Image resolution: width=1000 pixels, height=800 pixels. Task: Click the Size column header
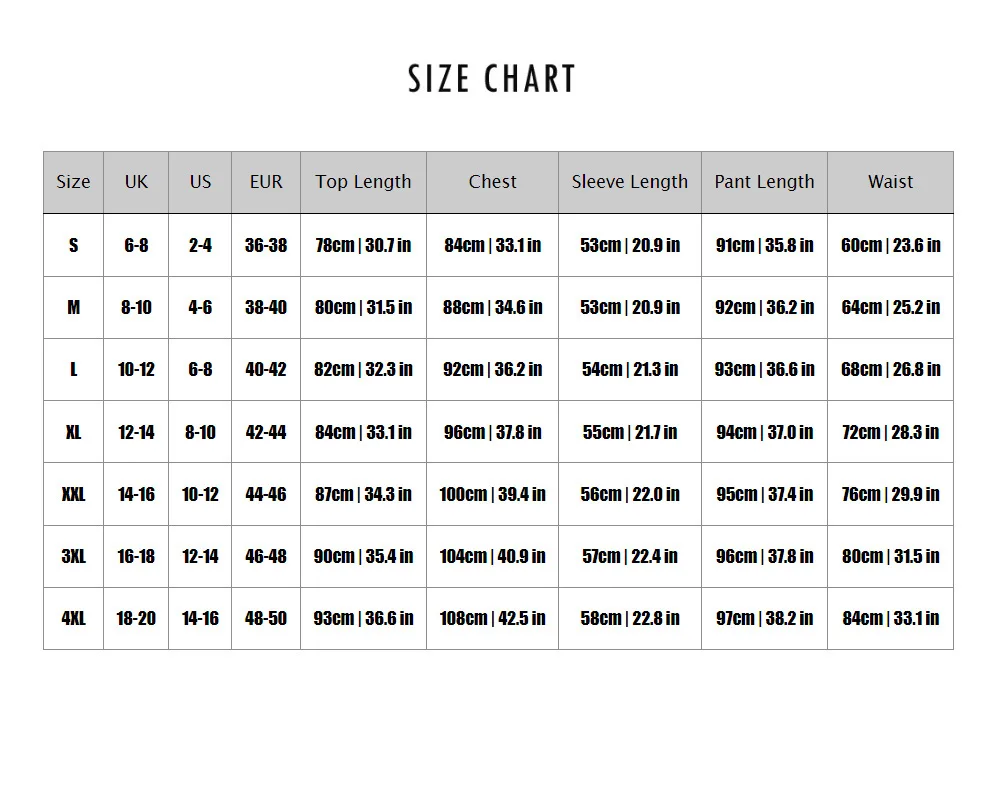click(73, 182)
